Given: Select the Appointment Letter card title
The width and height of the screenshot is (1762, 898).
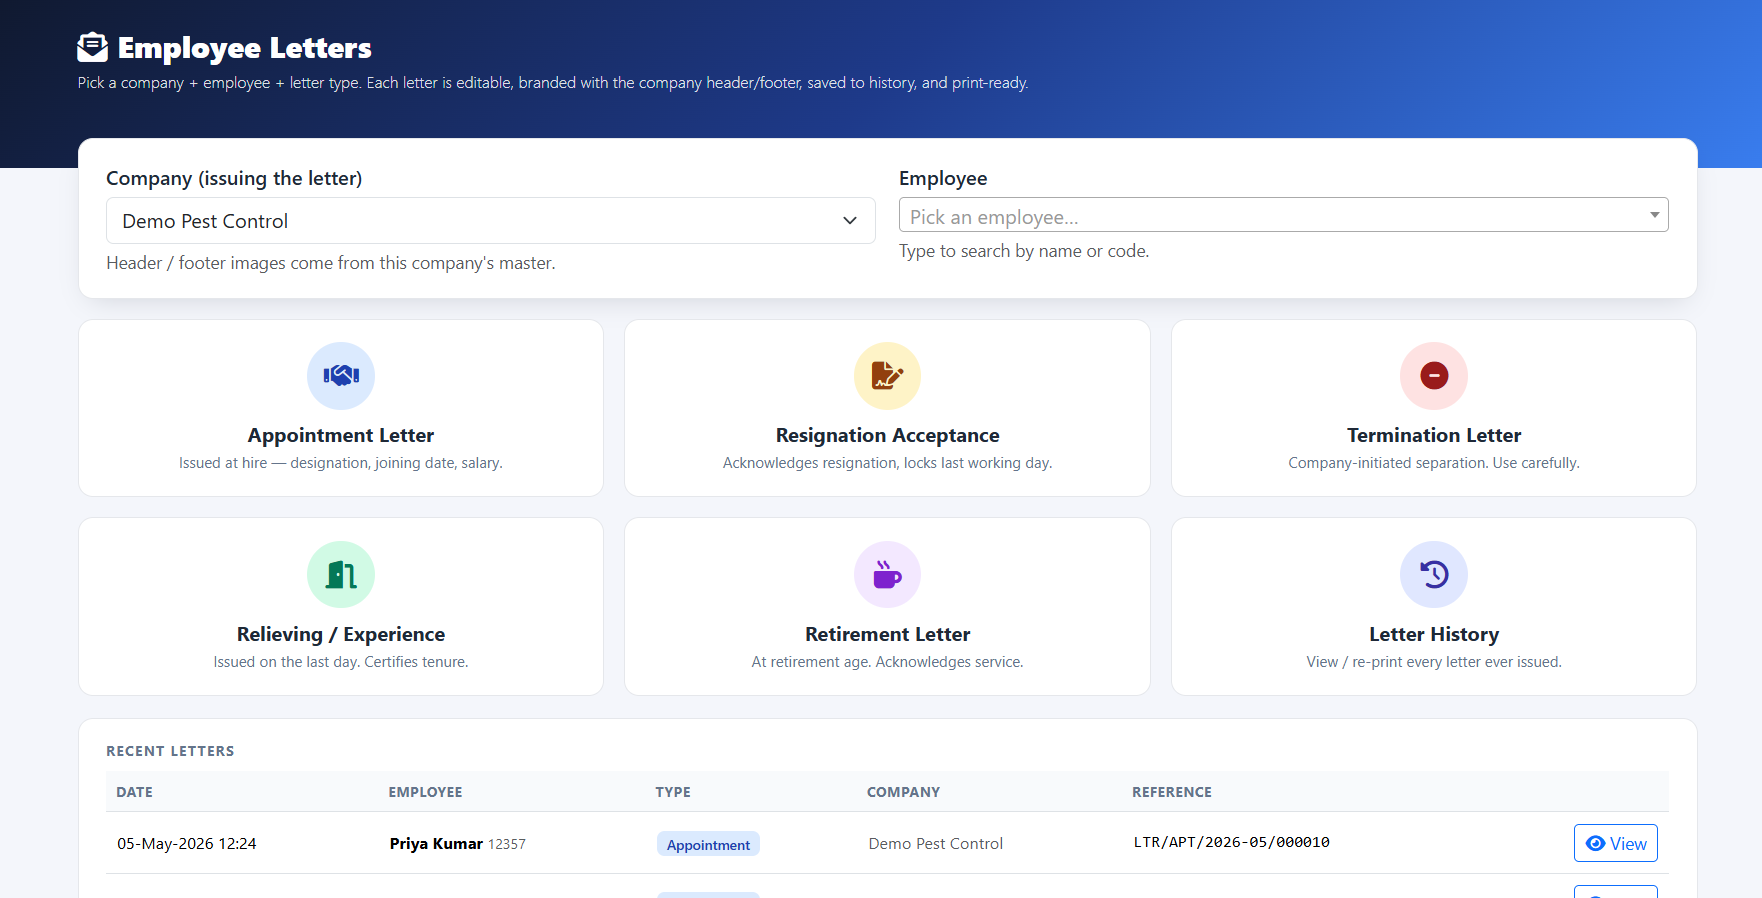Looking at the screenshot, I should [x=341, y=435].
